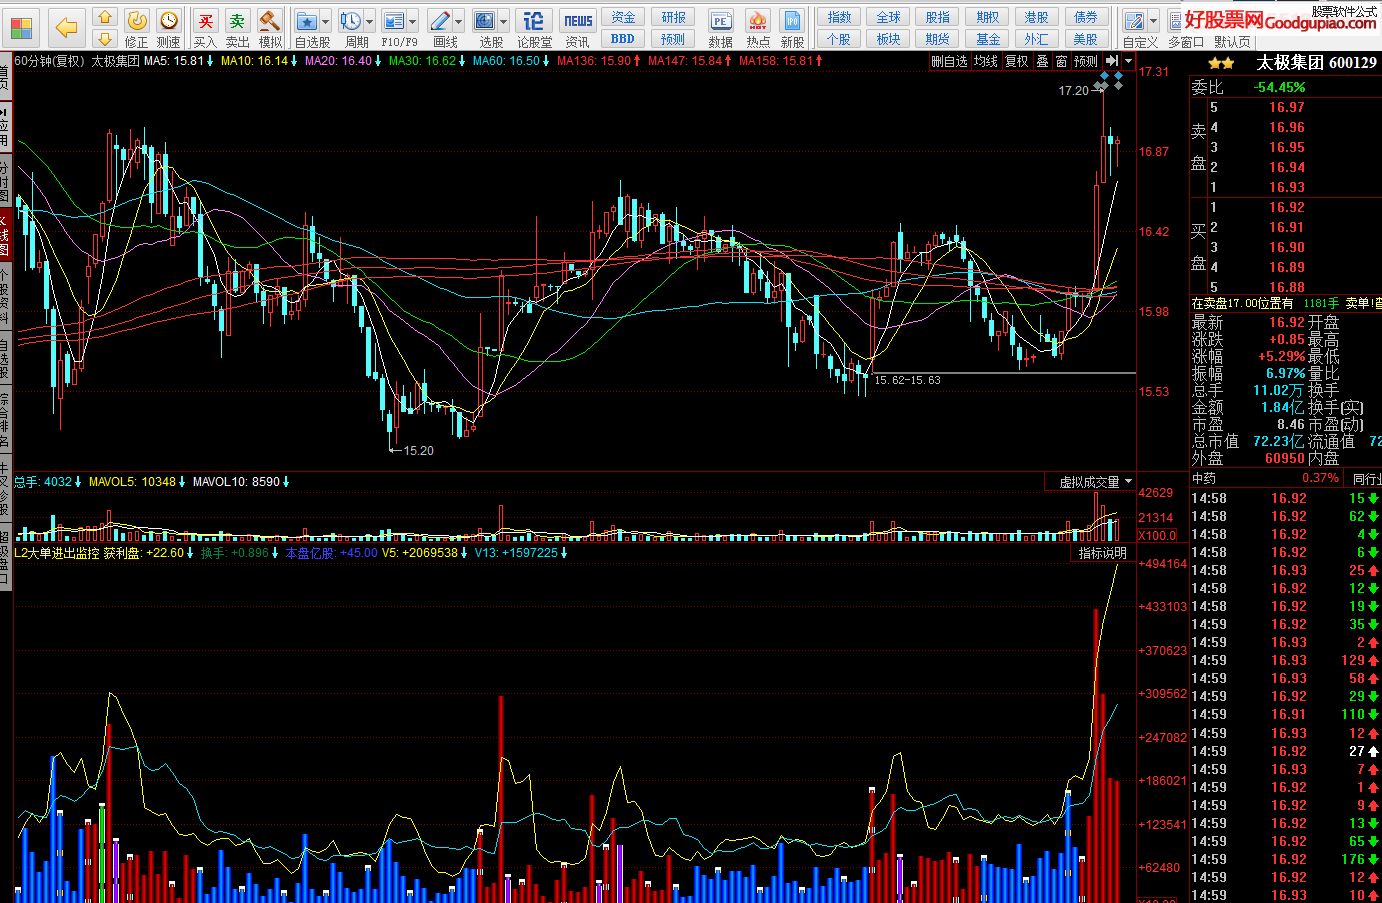Click the 美股 US stocks button

[x=1085, y=39]
